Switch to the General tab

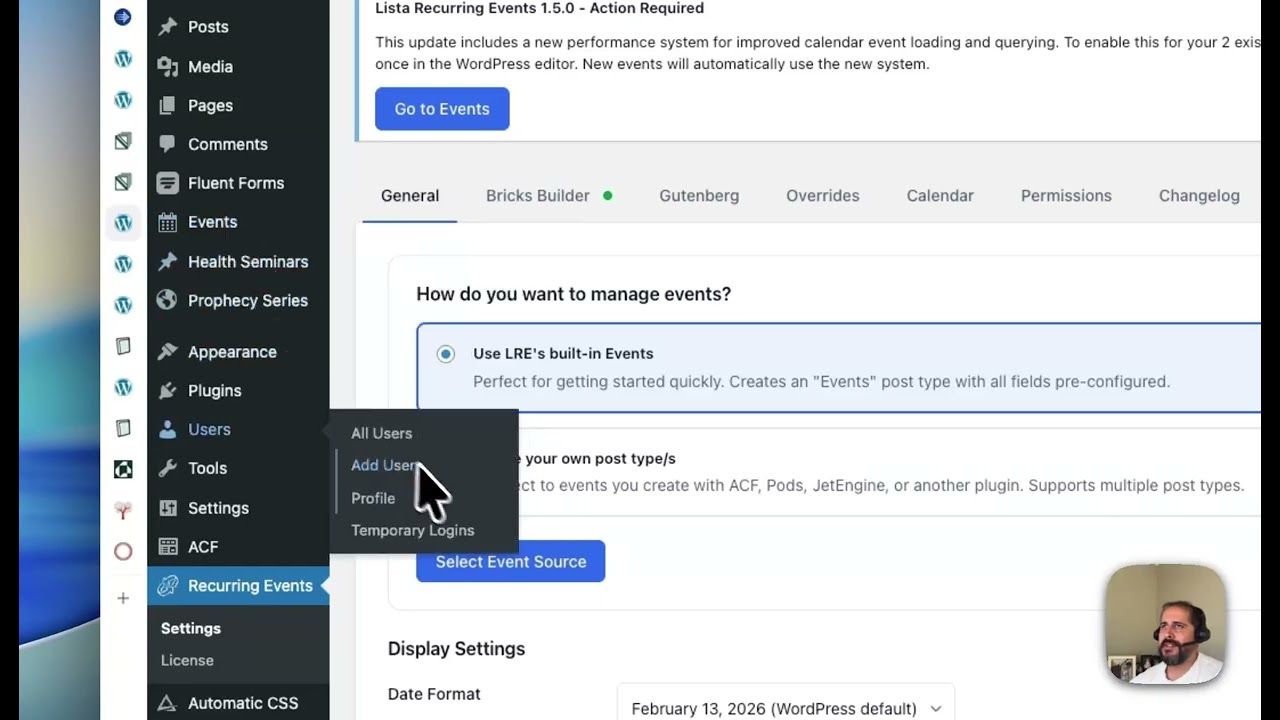(410, 196)
